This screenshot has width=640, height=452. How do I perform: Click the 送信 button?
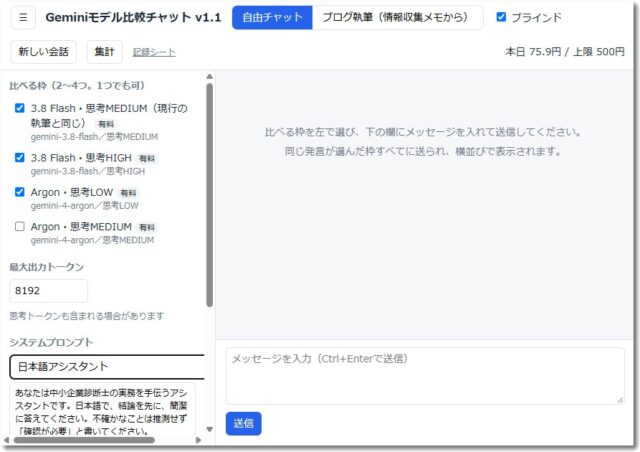click(243, 423)
